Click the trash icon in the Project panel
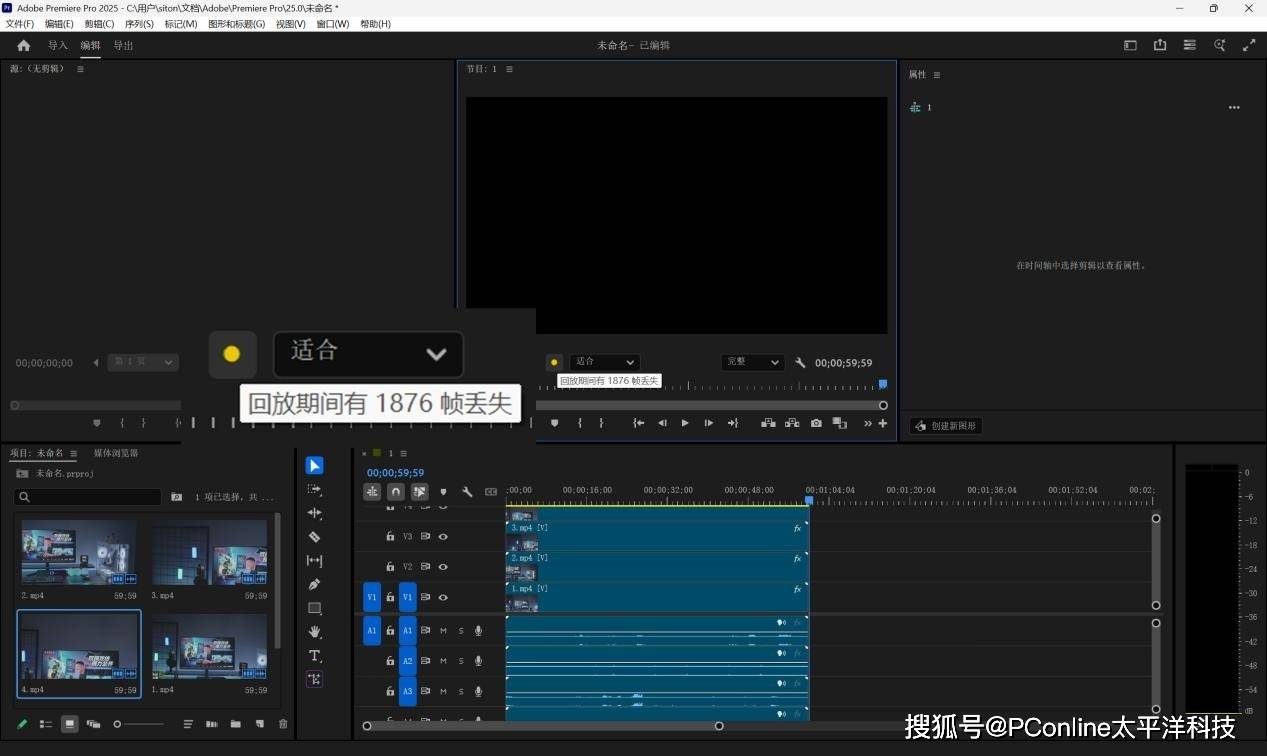Image resolution: width=1267 pixels, height=756 pixels. 283,724
